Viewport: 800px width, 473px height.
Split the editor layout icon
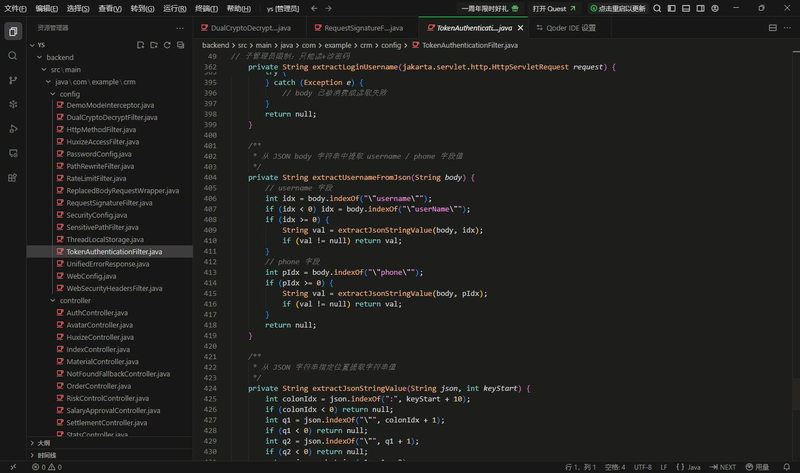point(772,28)
